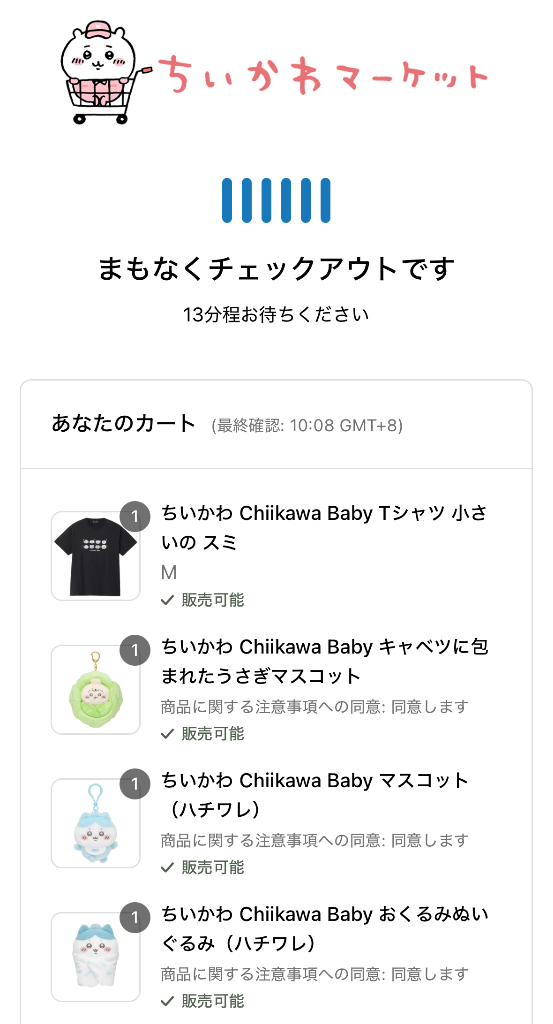Image resolution: width=553 pixels, height=1024 pixels.
Task: Click checkmark beside cabbage mascot 販売可能
Action: (168, 734)
